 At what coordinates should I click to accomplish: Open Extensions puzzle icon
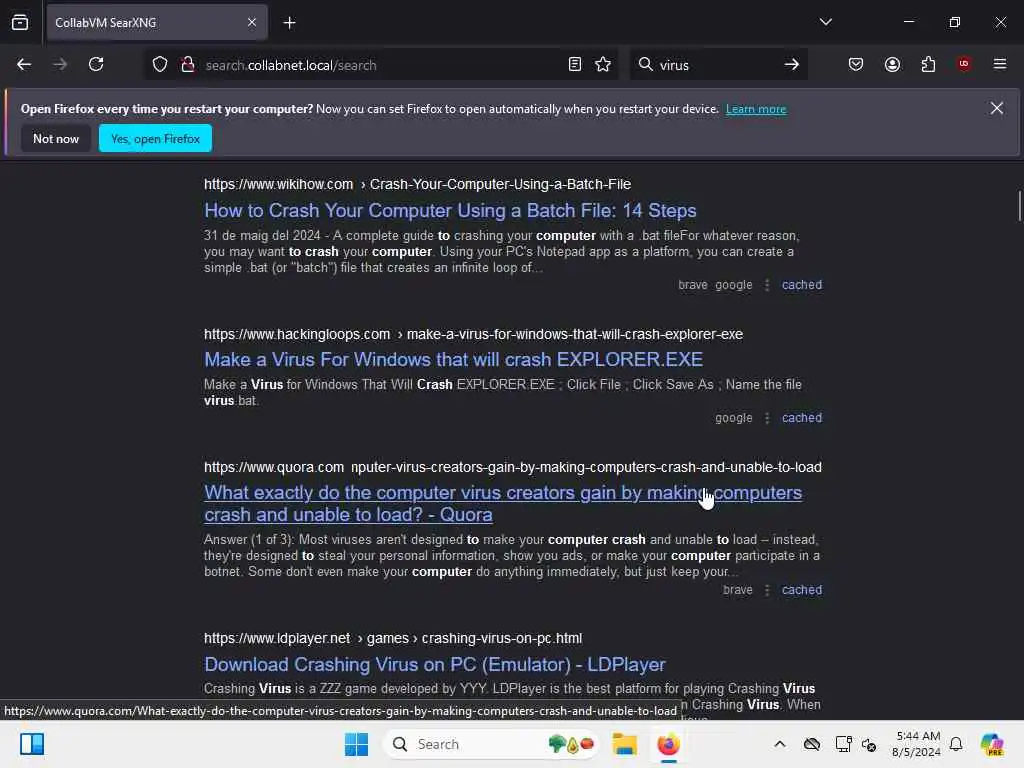(x=928, y=65)
